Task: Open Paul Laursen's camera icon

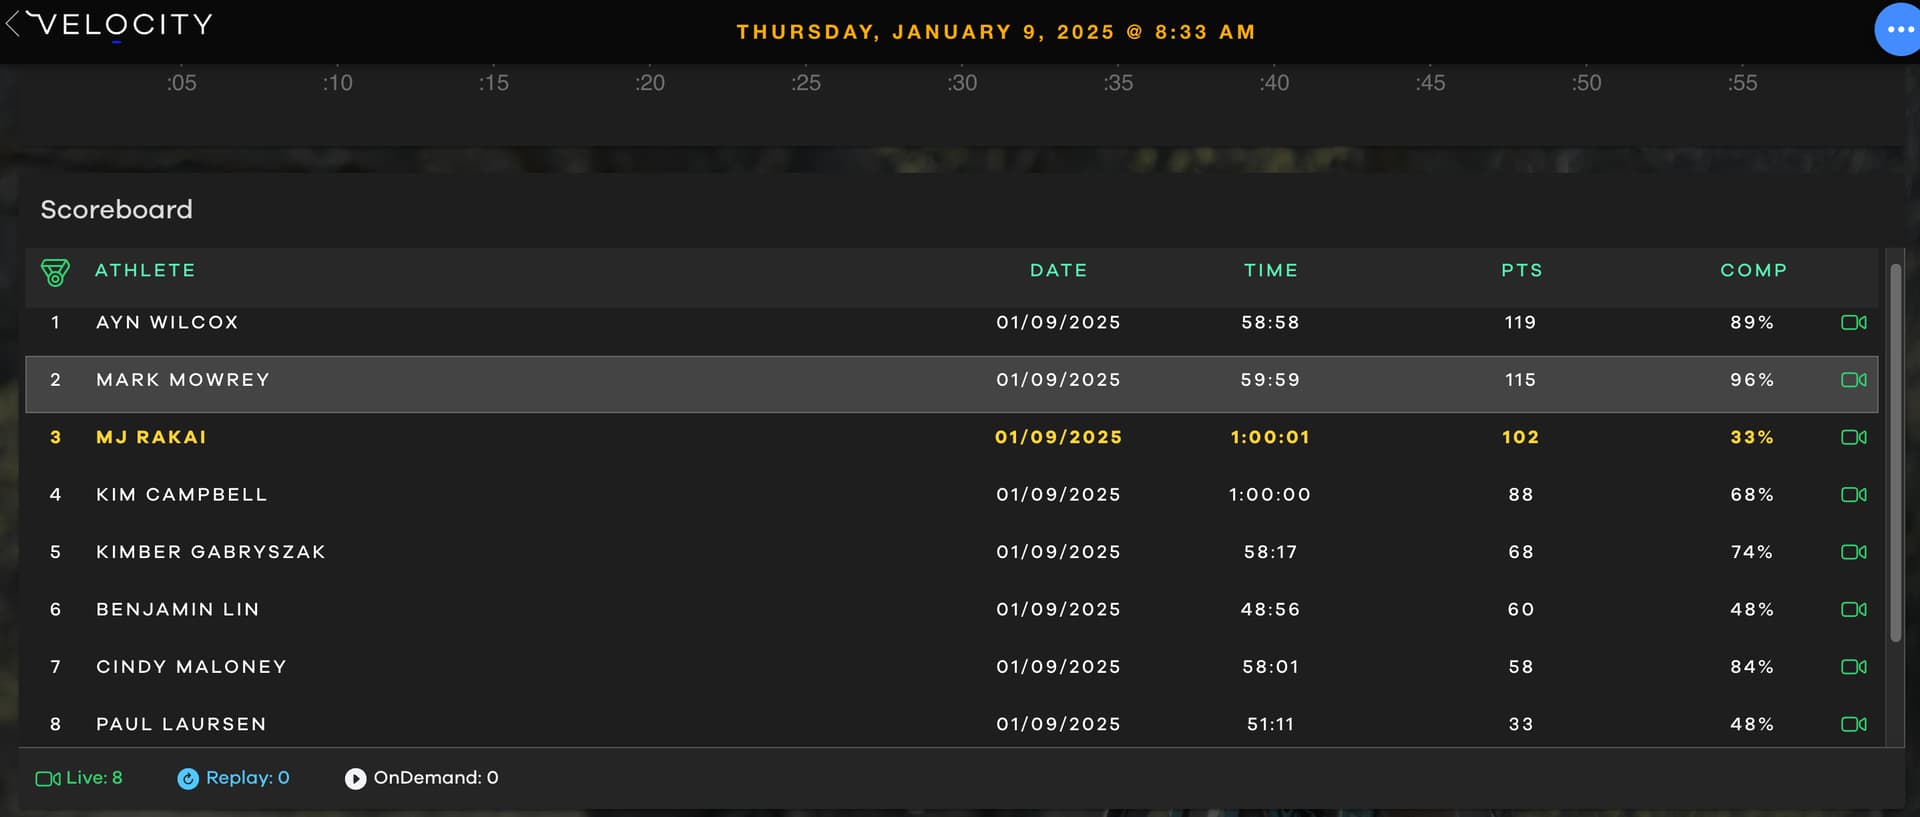Action: tap(1854, 724)
